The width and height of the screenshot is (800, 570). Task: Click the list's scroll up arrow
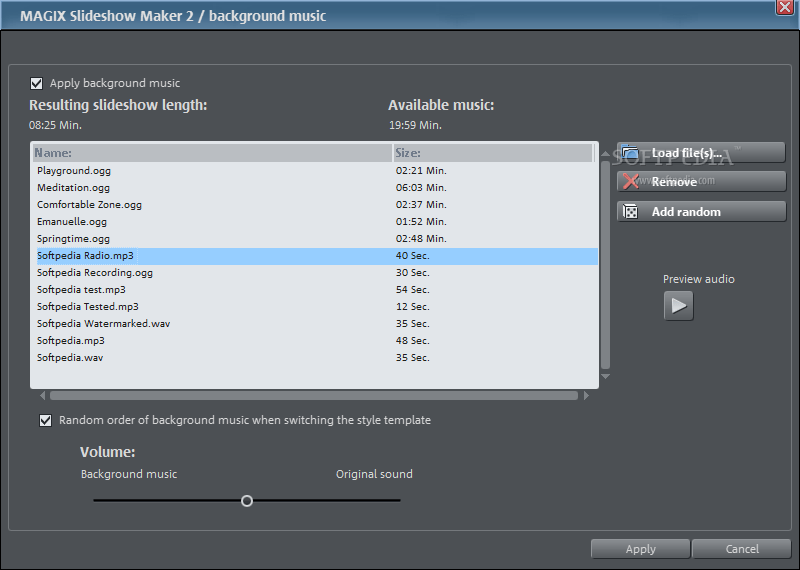point(605,154)
